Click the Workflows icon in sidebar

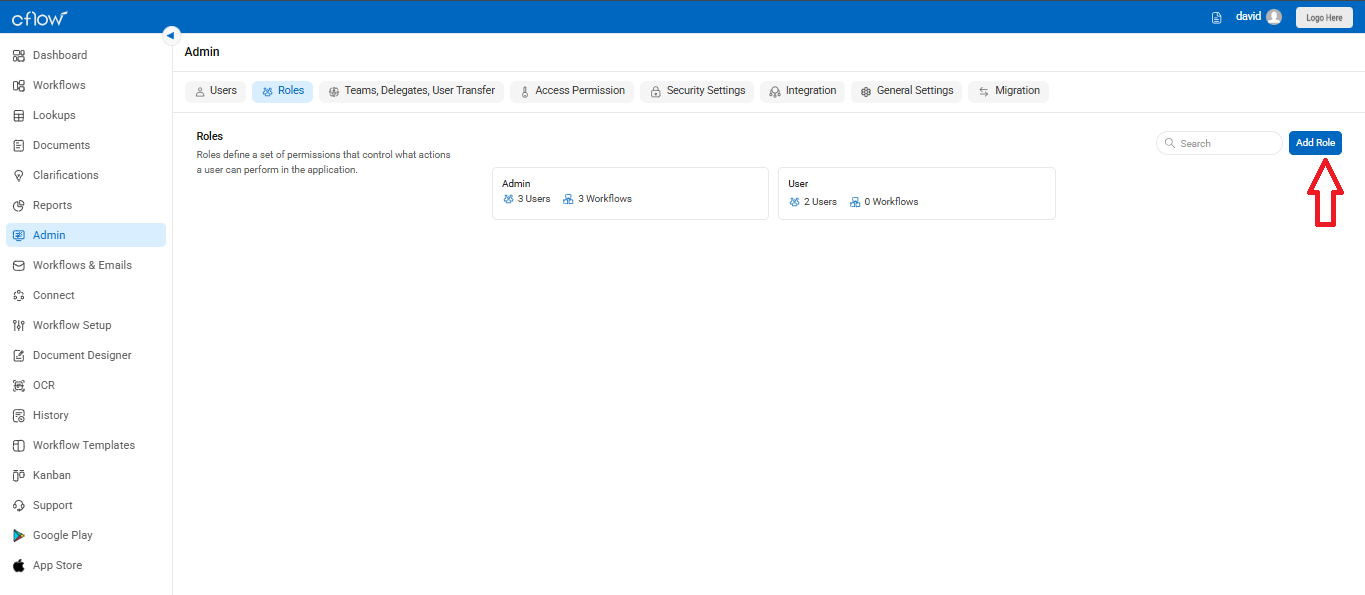[x=19, y=85]
